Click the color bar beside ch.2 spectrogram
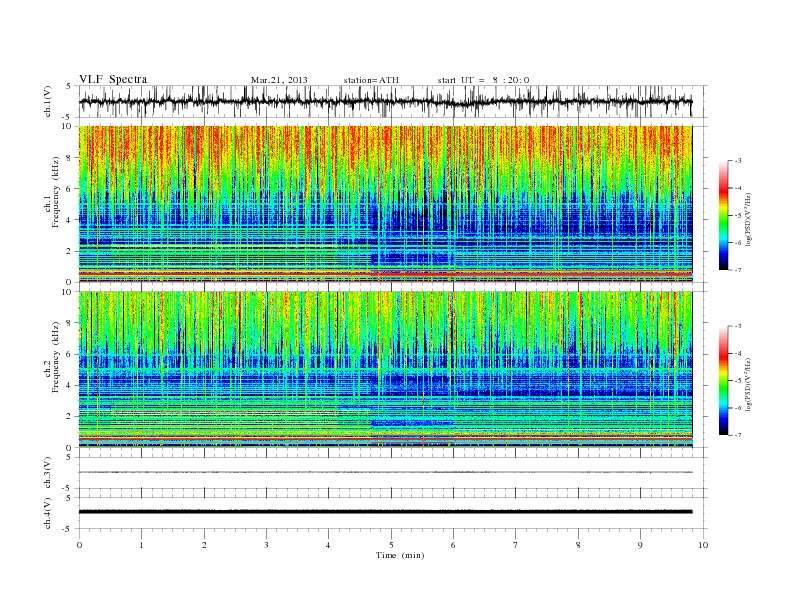The height and width of the screenshot is (612, 792). pos(723,381)
